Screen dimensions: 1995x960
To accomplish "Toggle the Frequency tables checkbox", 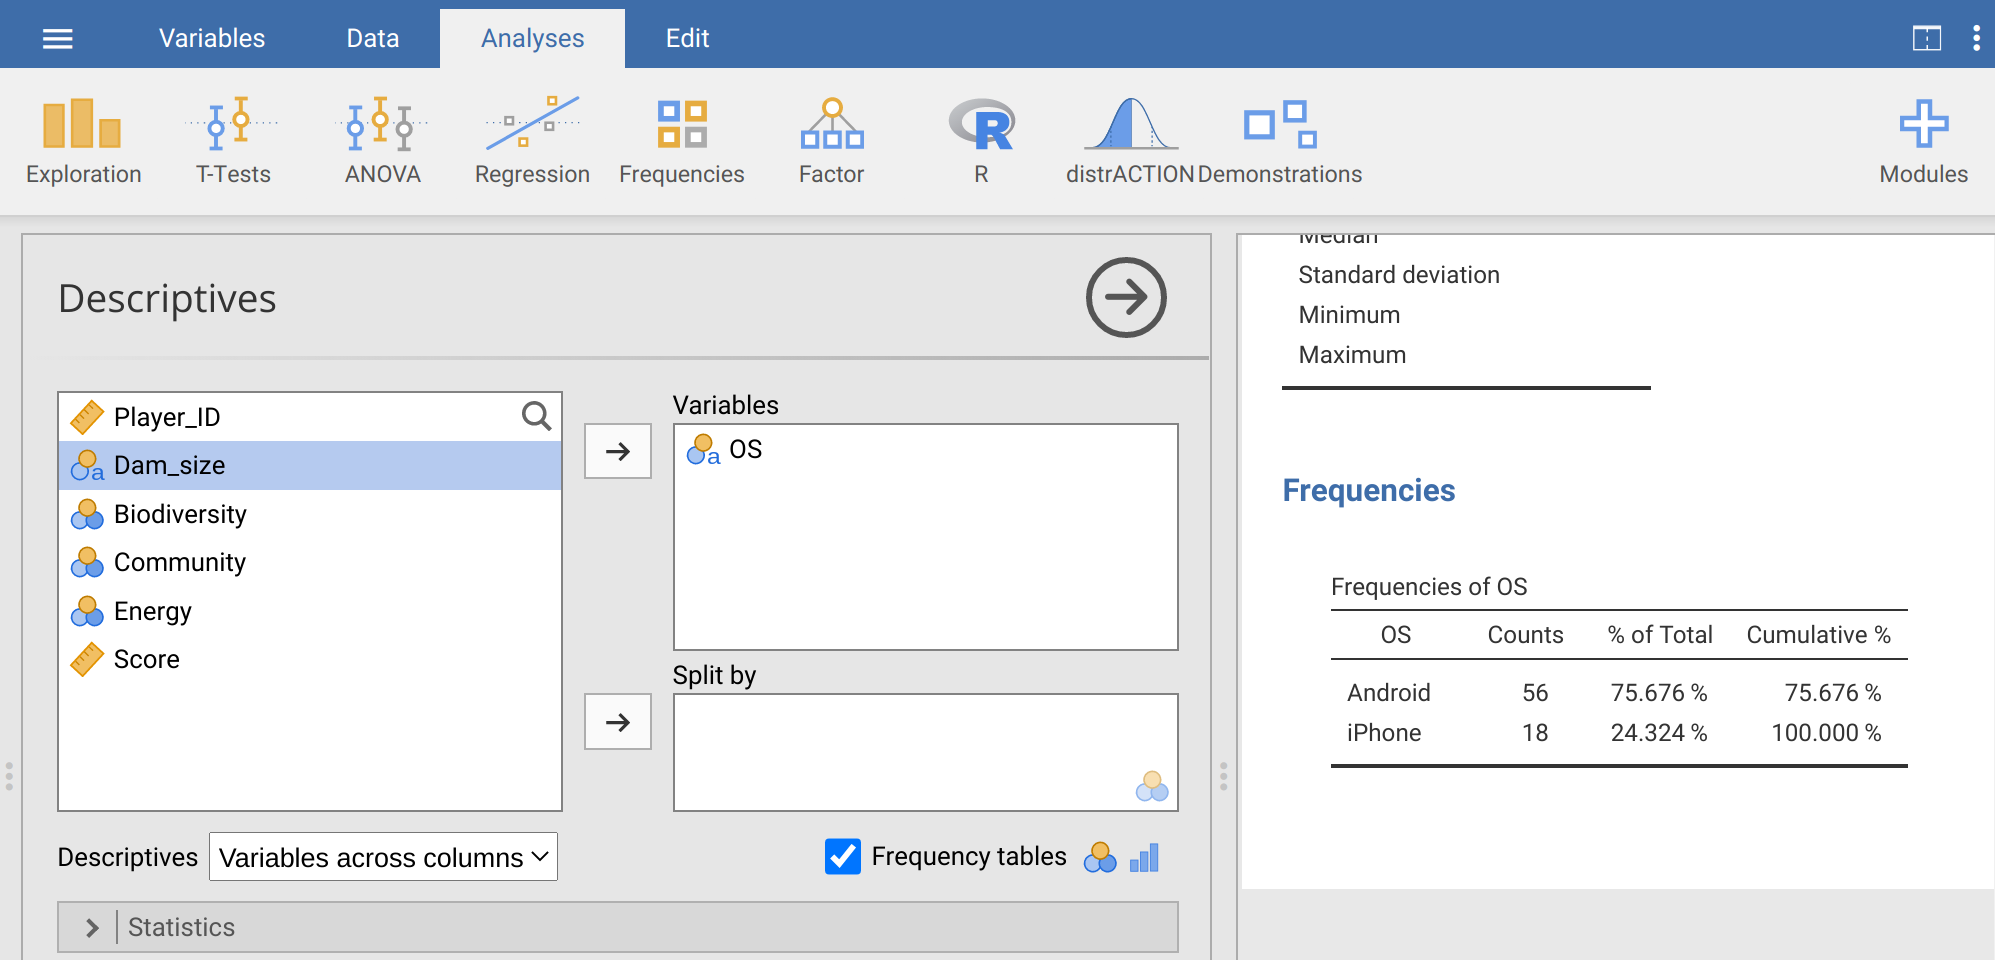I will click(x=843, y=857).
